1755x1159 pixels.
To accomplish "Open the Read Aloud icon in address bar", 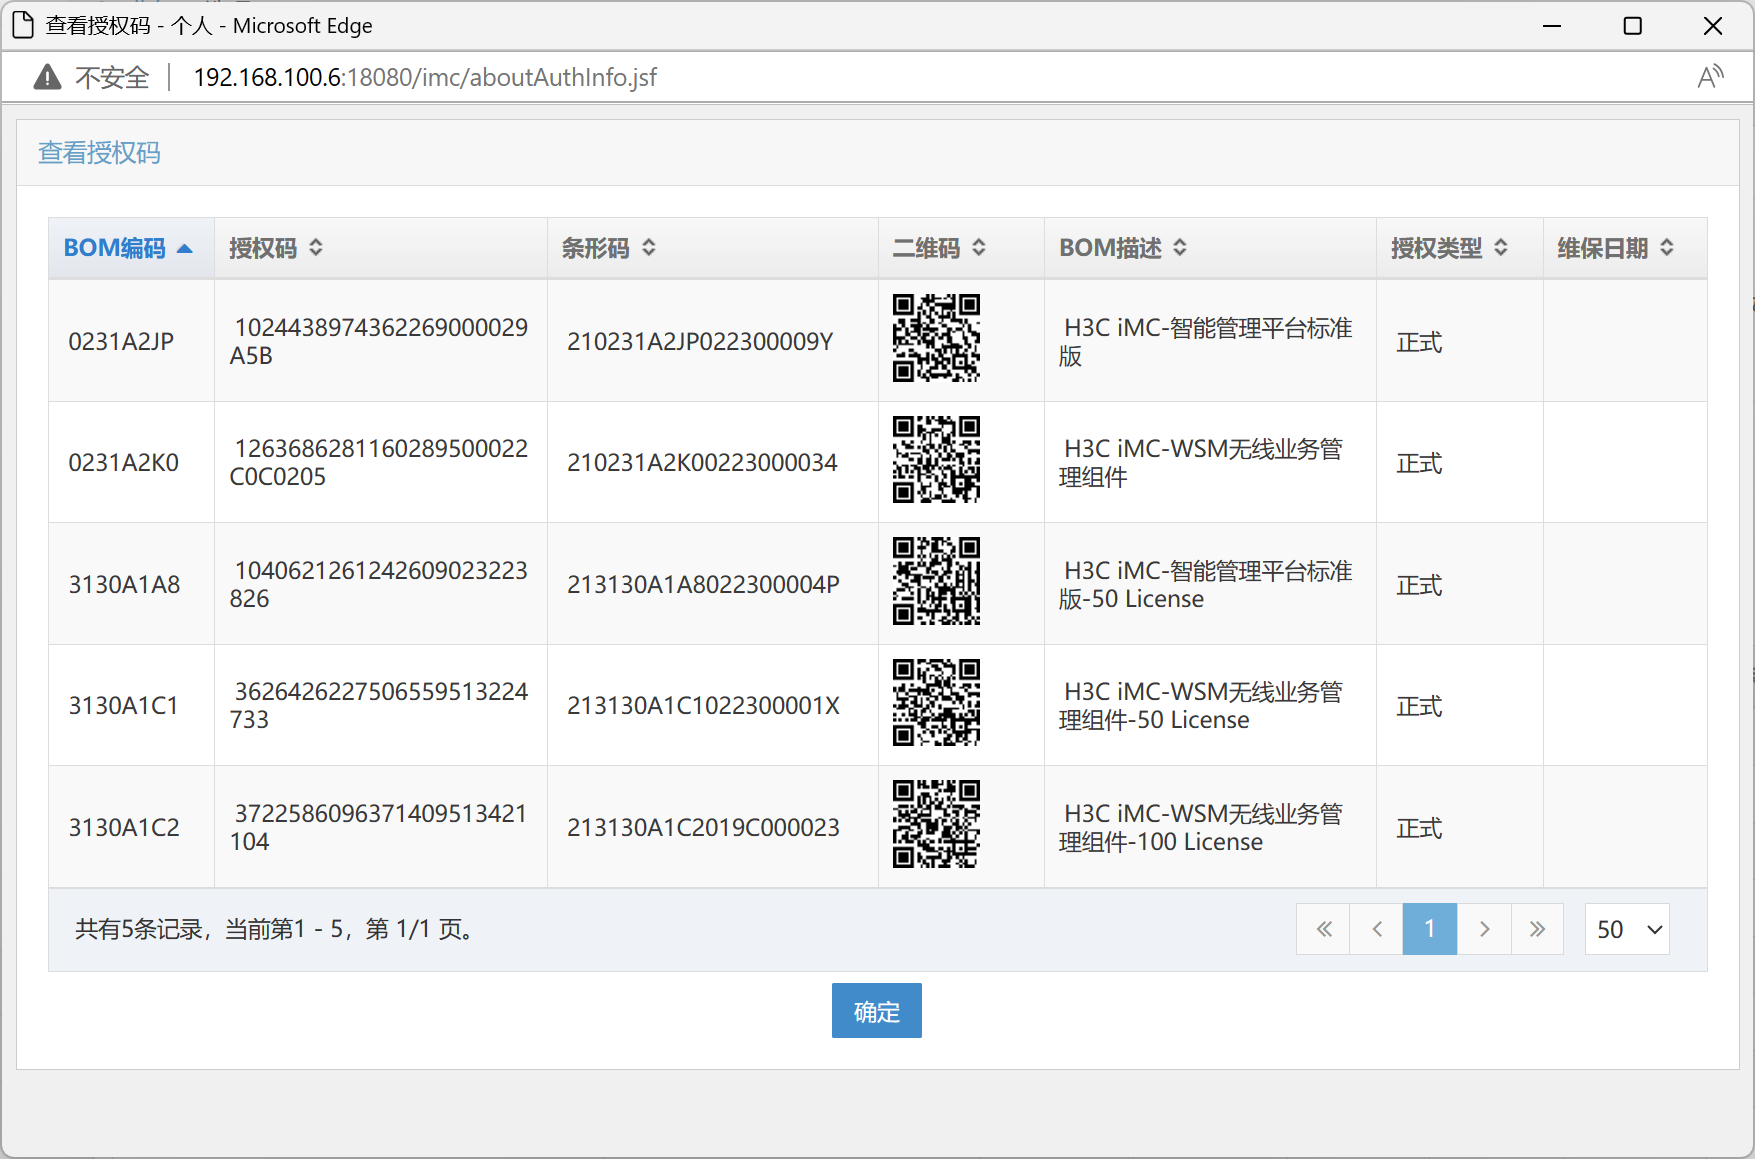I will tap(1711, 77).
